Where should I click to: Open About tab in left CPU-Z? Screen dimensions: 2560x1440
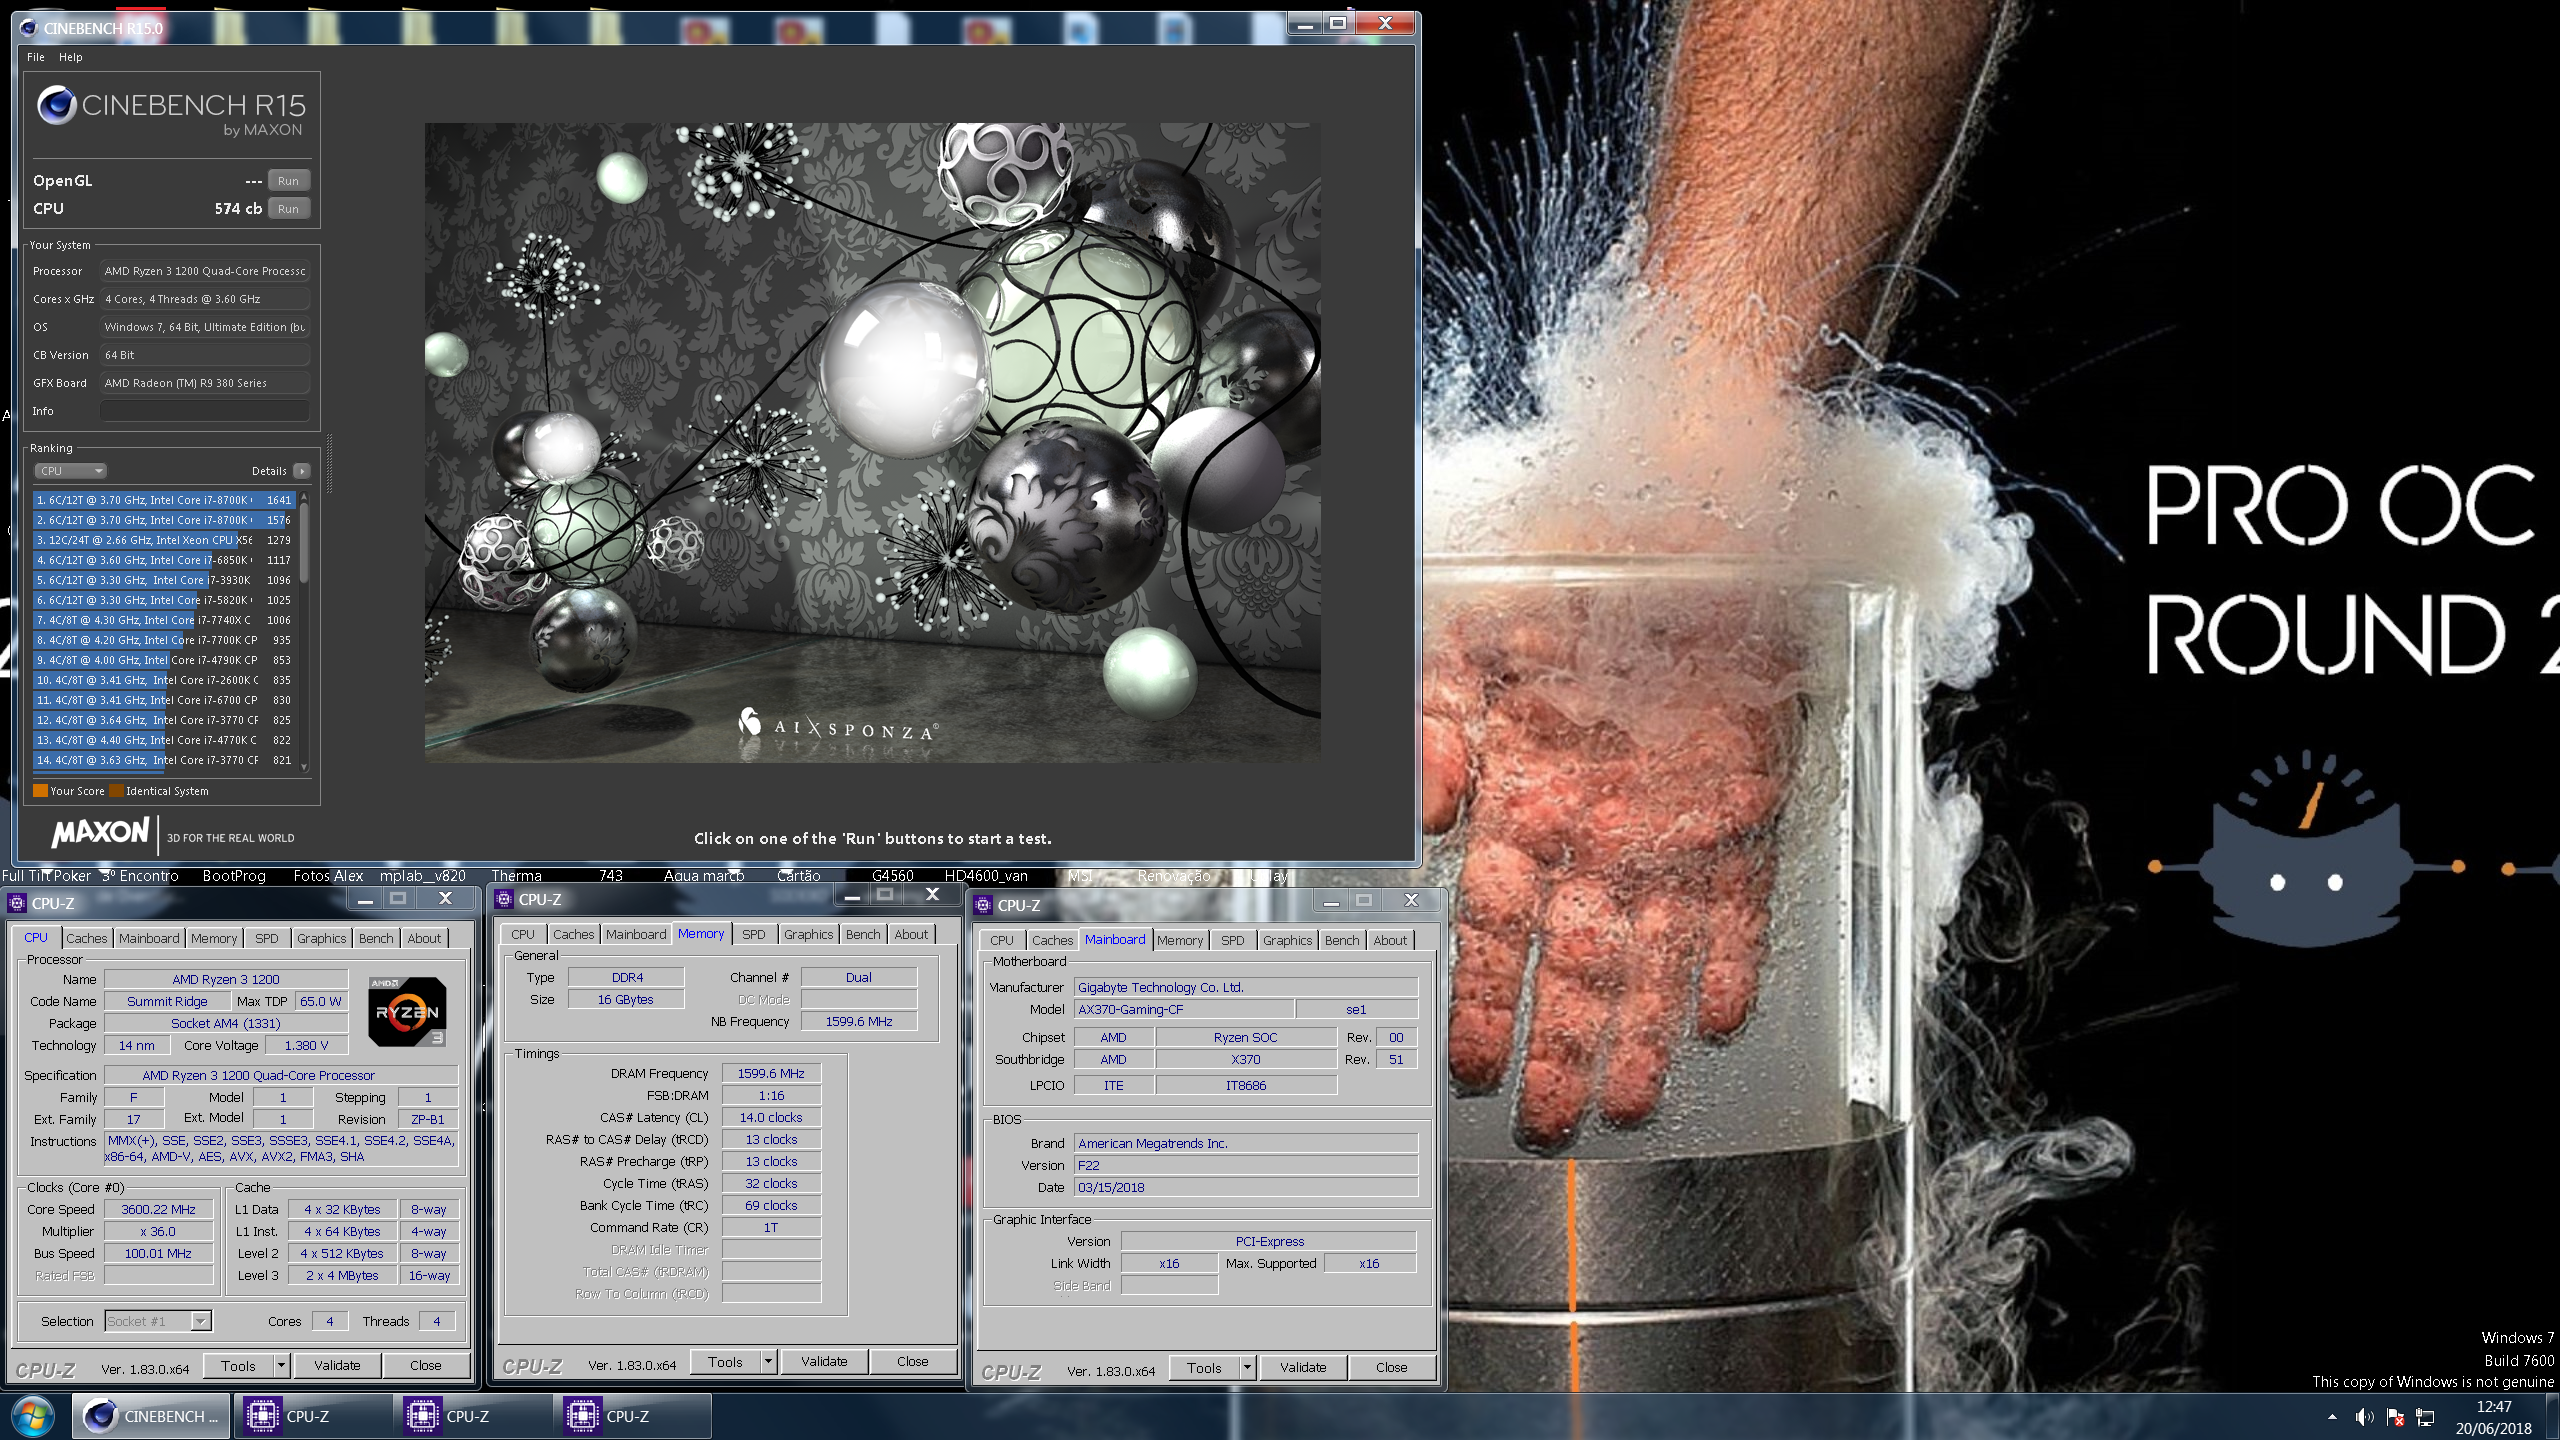(x=424, y=938)
